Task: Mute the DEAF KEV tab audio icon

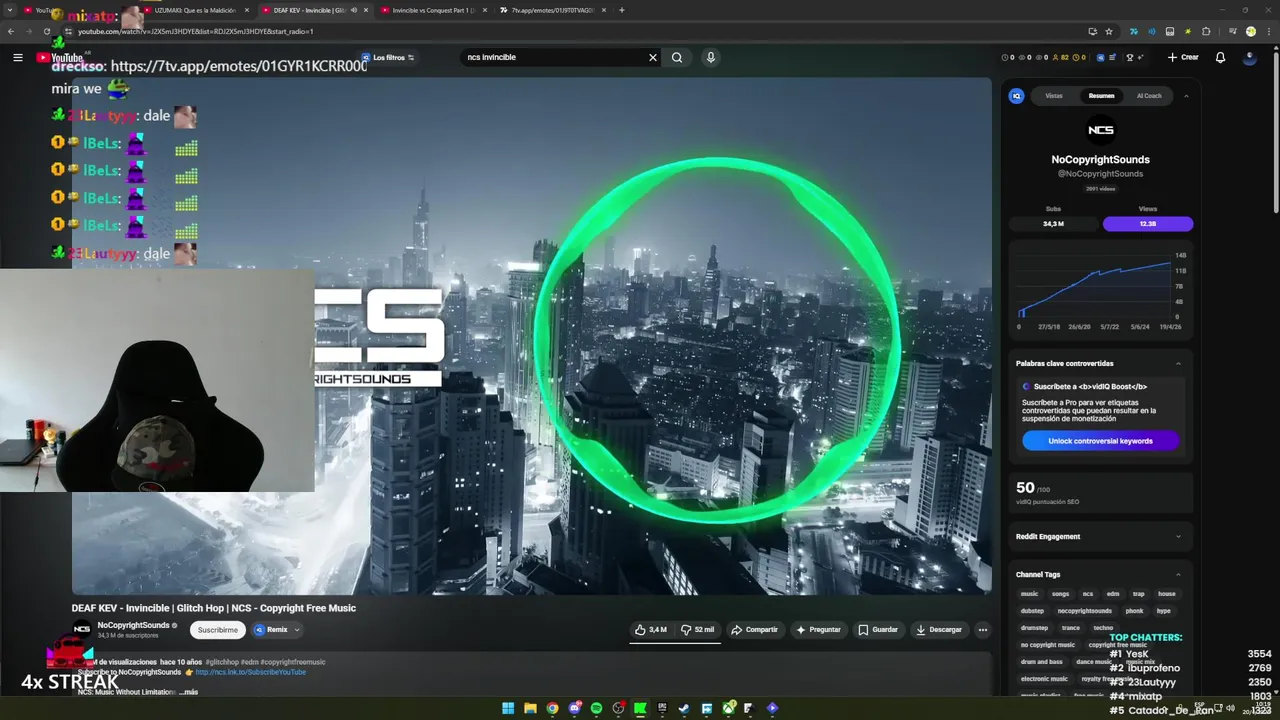Action: 353,10
